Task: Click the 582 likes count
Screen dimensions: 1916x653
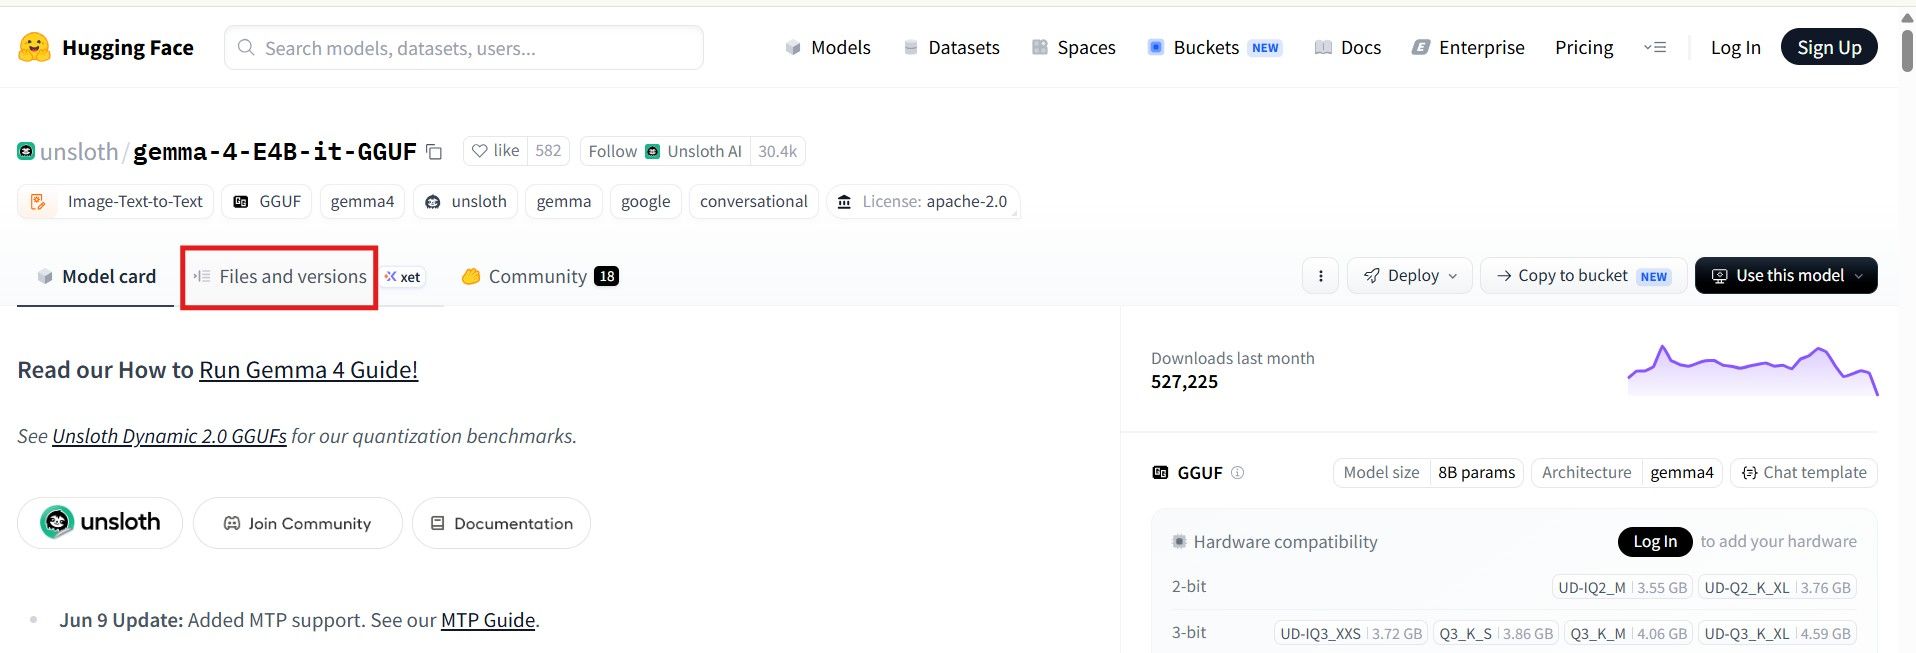Action: click(x=548, y=151)
